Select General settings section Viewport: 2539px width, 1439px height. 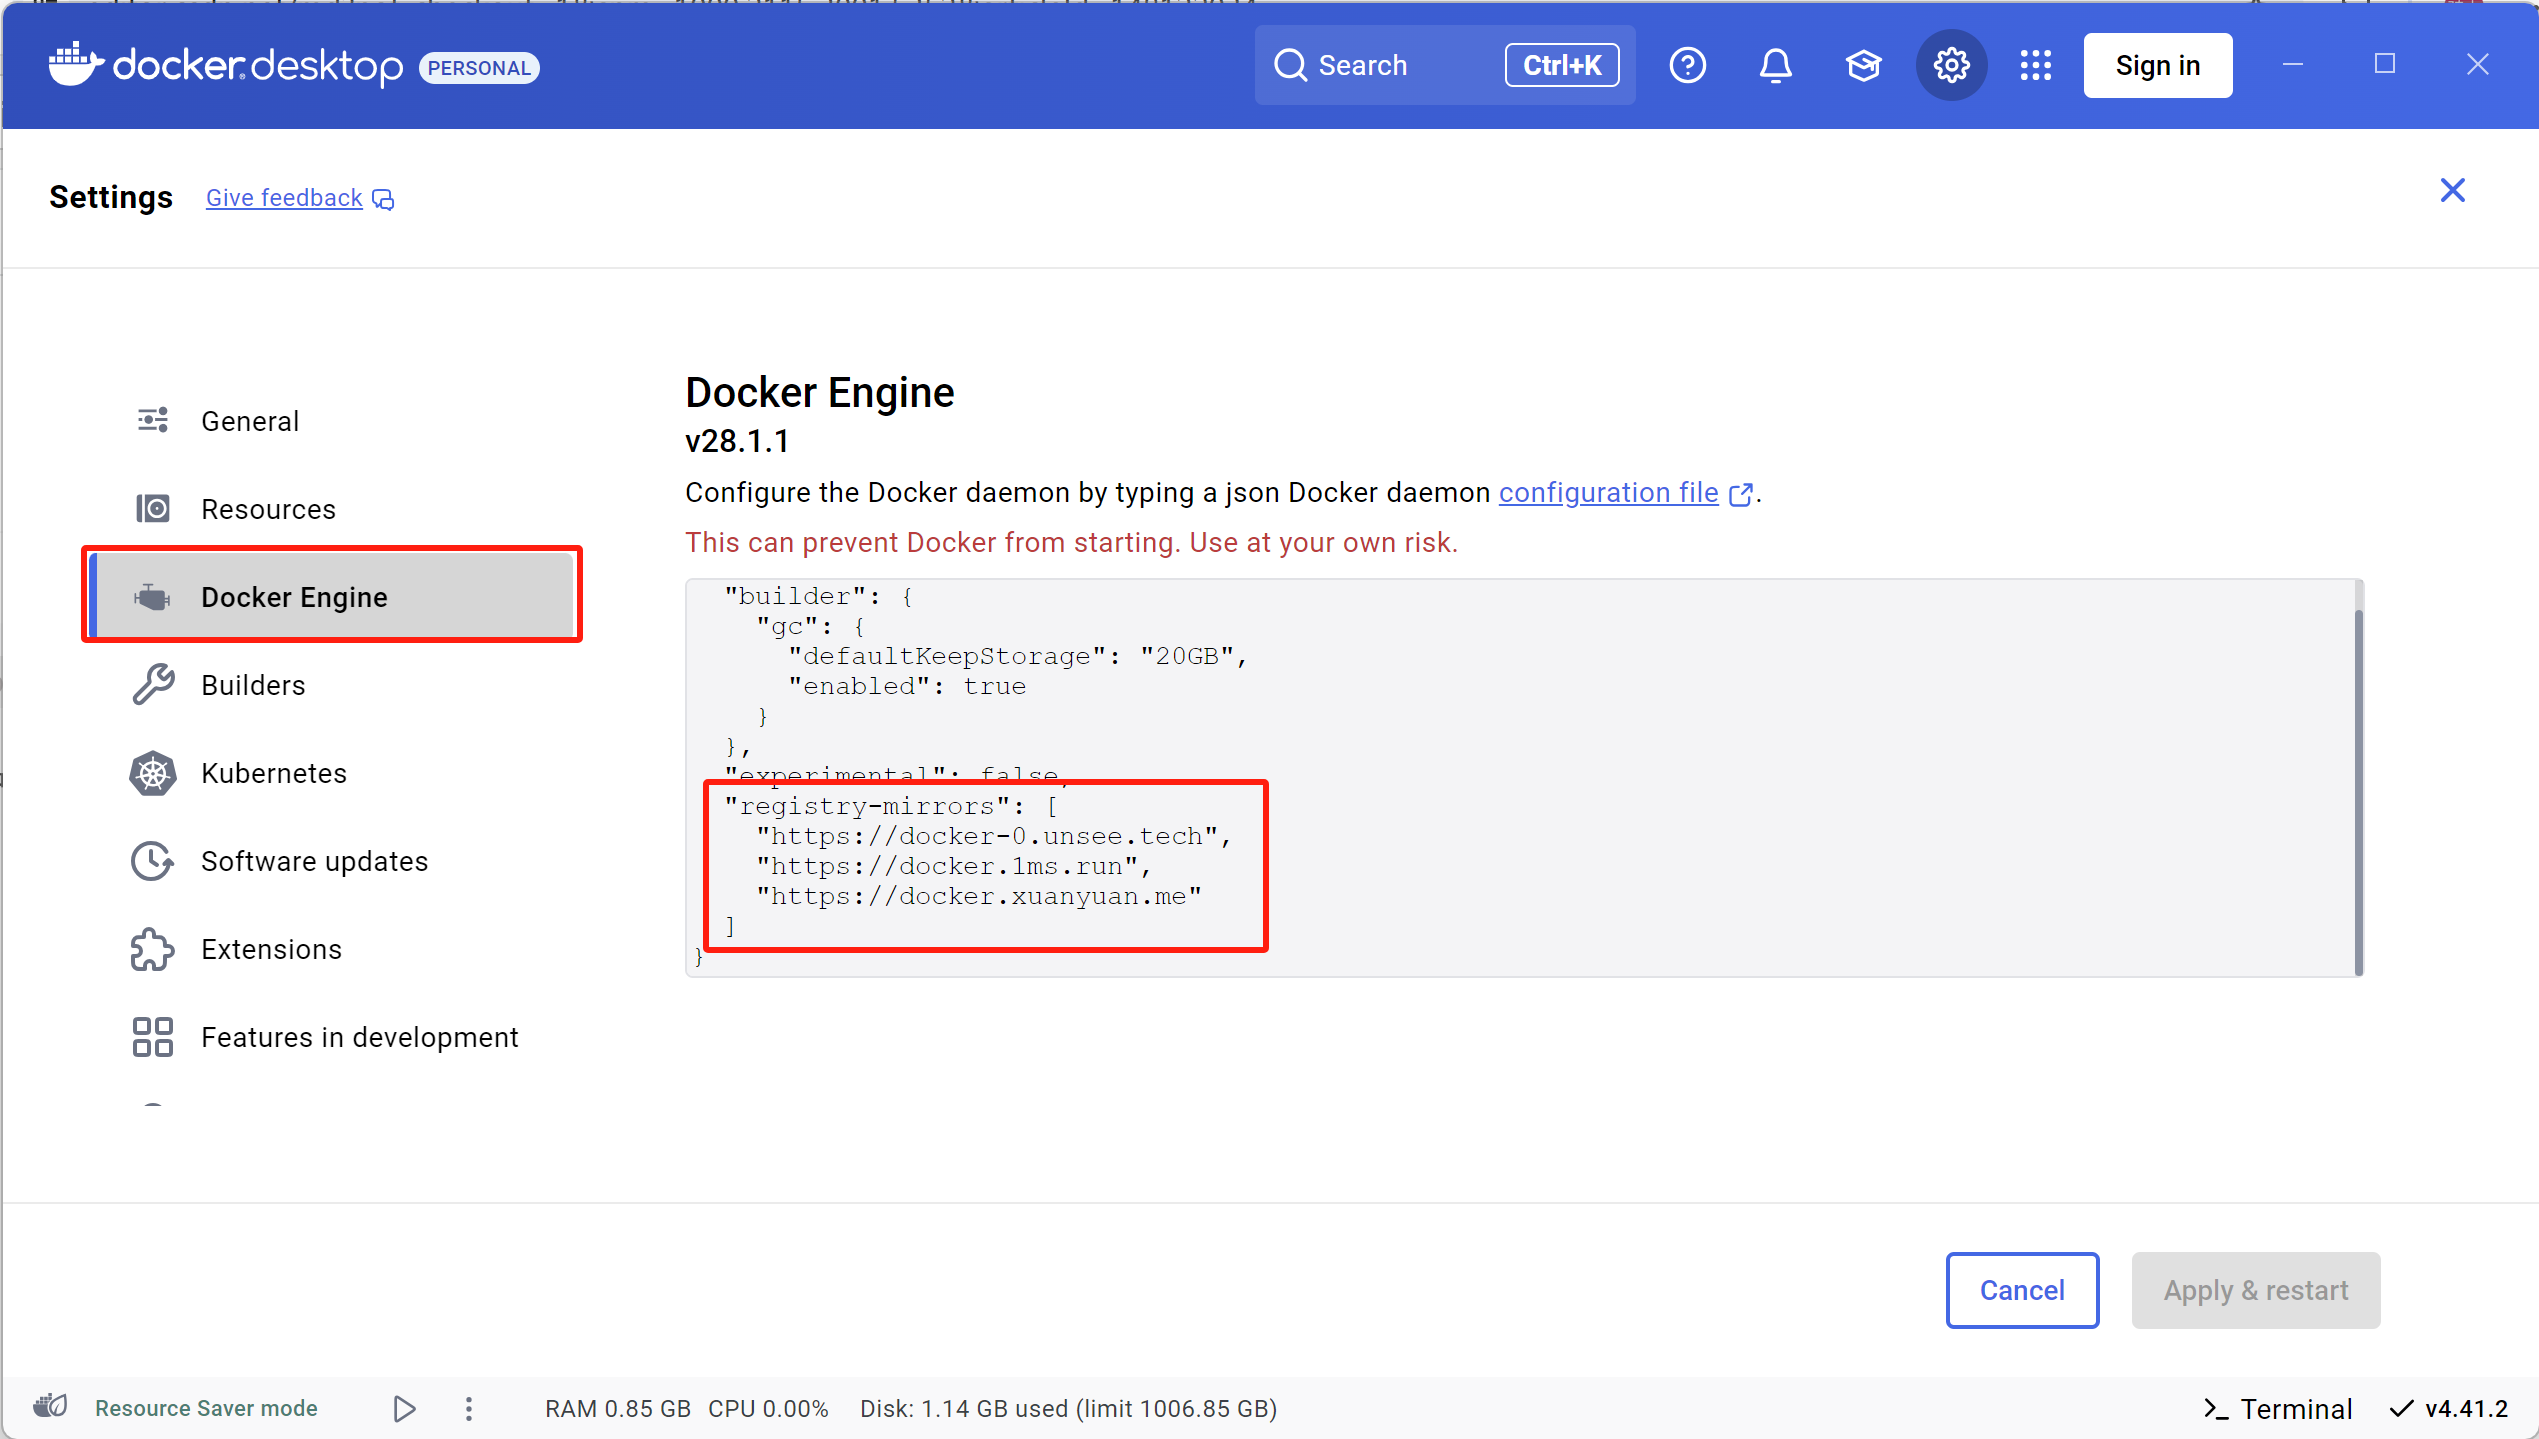250,421
